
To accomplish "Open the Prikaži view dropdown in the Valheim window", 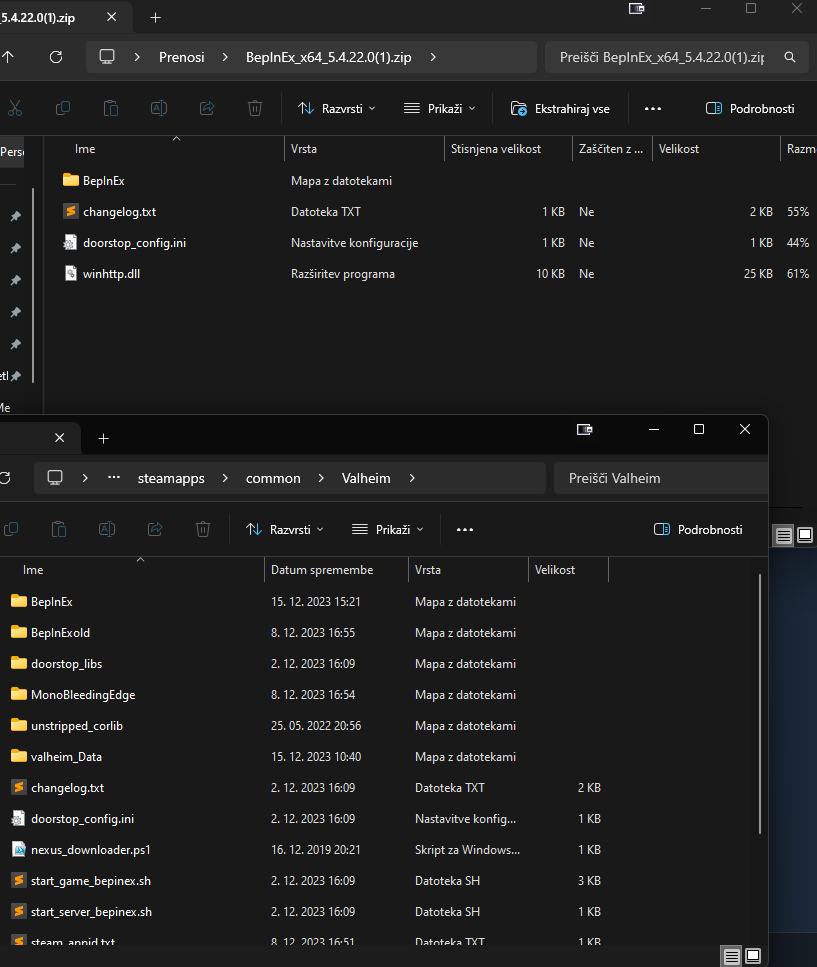I will pos(387,529).
